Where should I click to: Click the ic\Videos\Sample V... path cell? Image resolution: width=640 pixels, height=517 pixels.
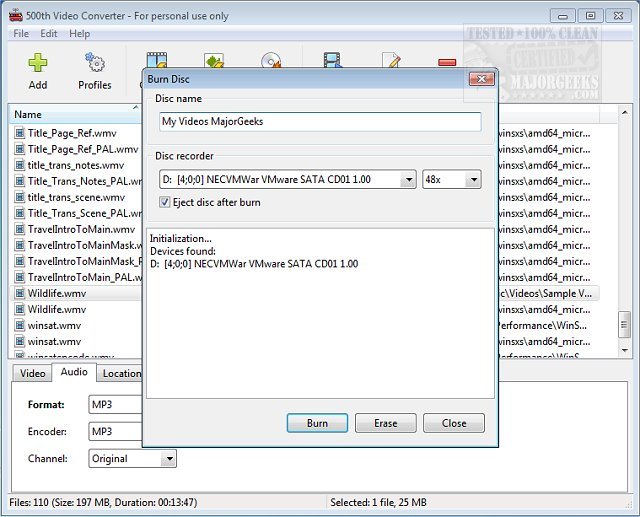544,293
